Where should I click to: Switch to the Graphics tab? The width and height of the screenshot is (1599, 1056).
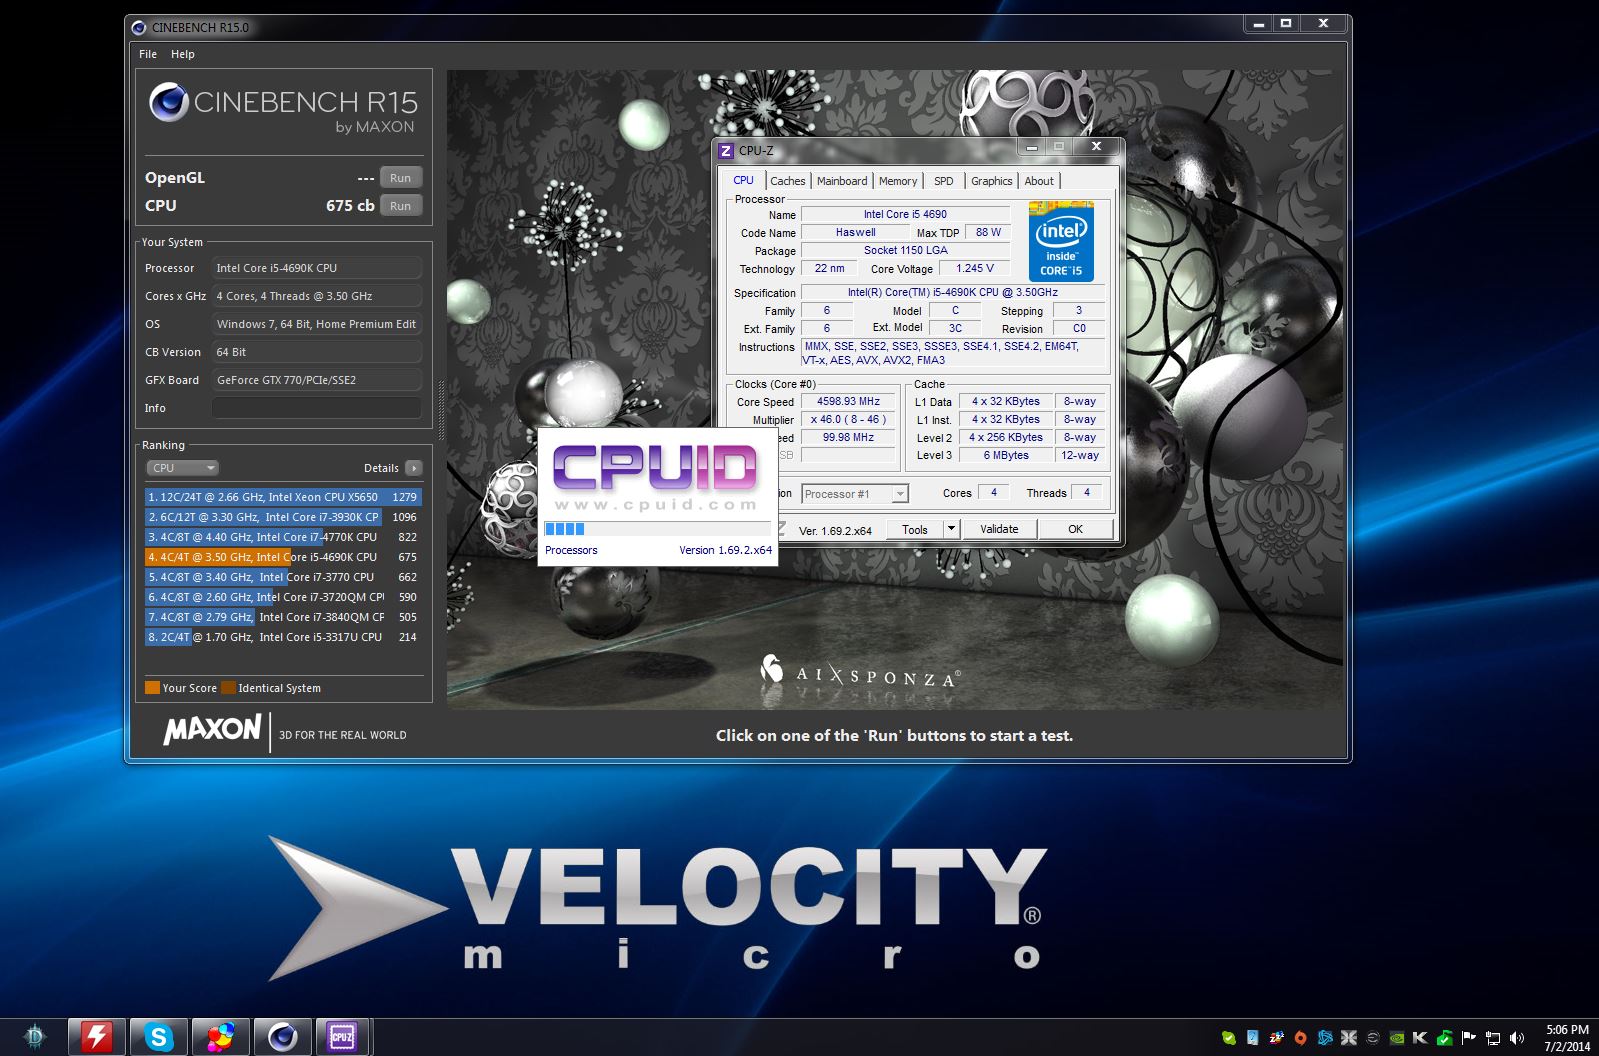click(x=992, y=181)
